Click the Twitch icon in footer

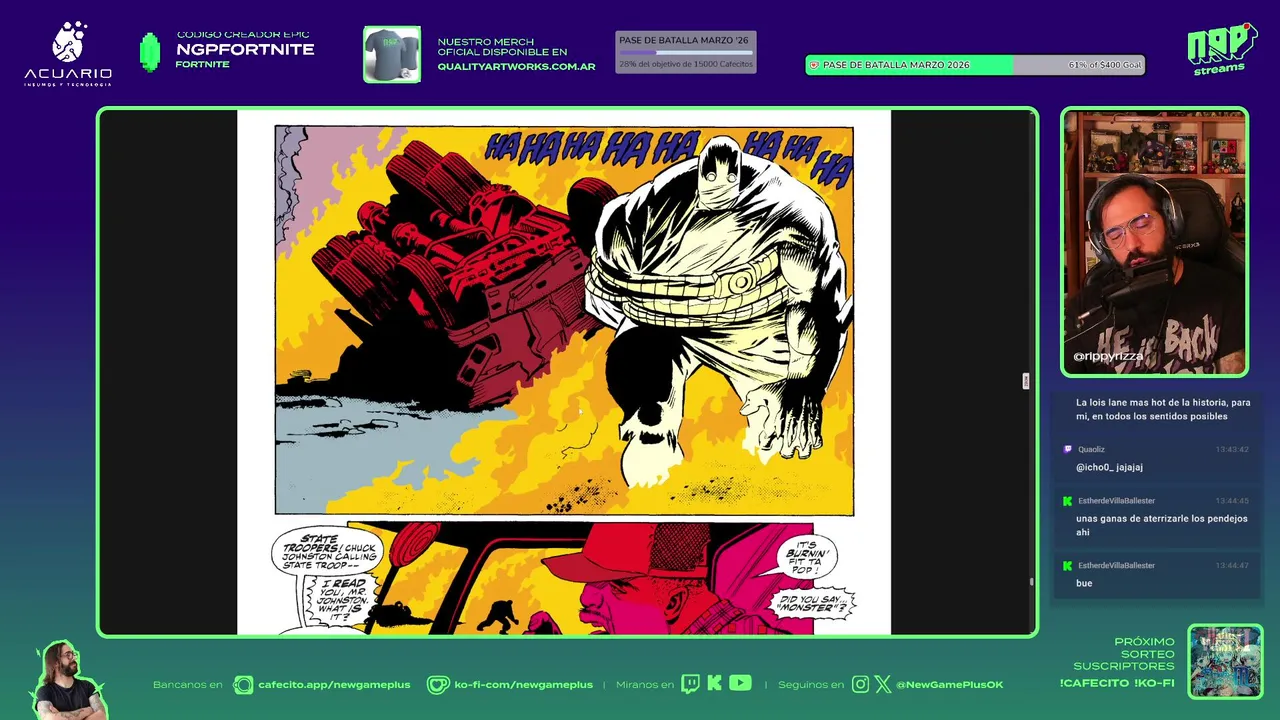690,684
